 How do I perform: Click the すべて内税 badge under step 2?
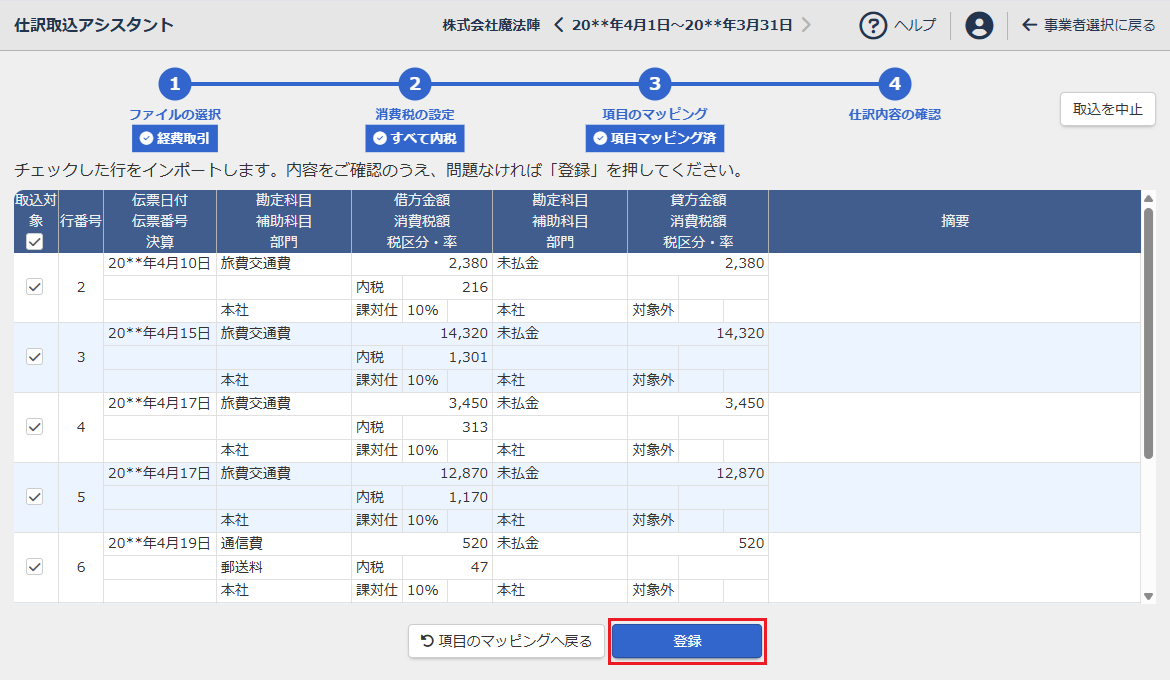point(415,139)
